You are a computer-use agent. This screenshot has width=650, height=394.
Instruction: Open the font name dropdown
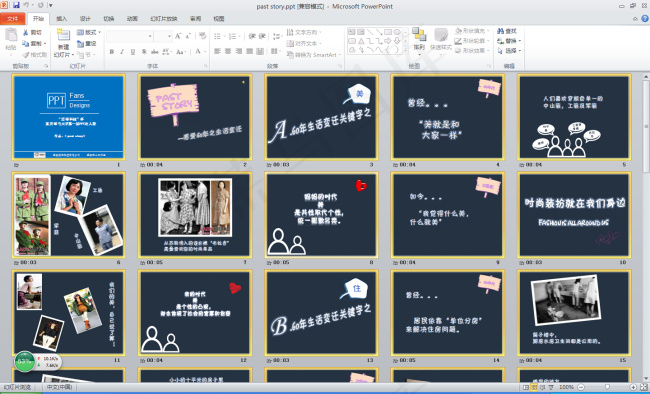pos(129,36)
